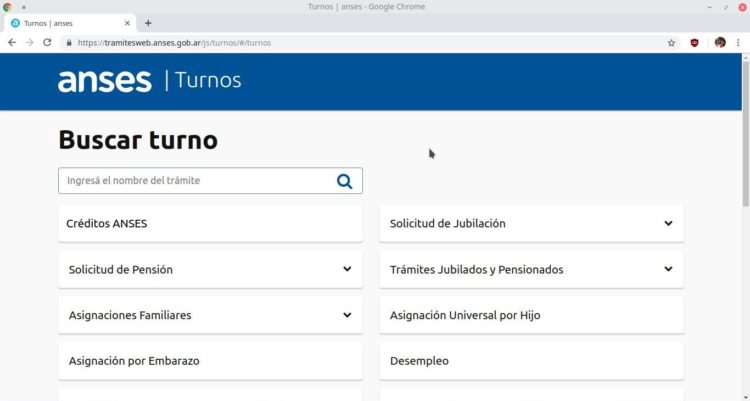
Task: Go back with browser back arrow
Action: [x=12, y=43]
